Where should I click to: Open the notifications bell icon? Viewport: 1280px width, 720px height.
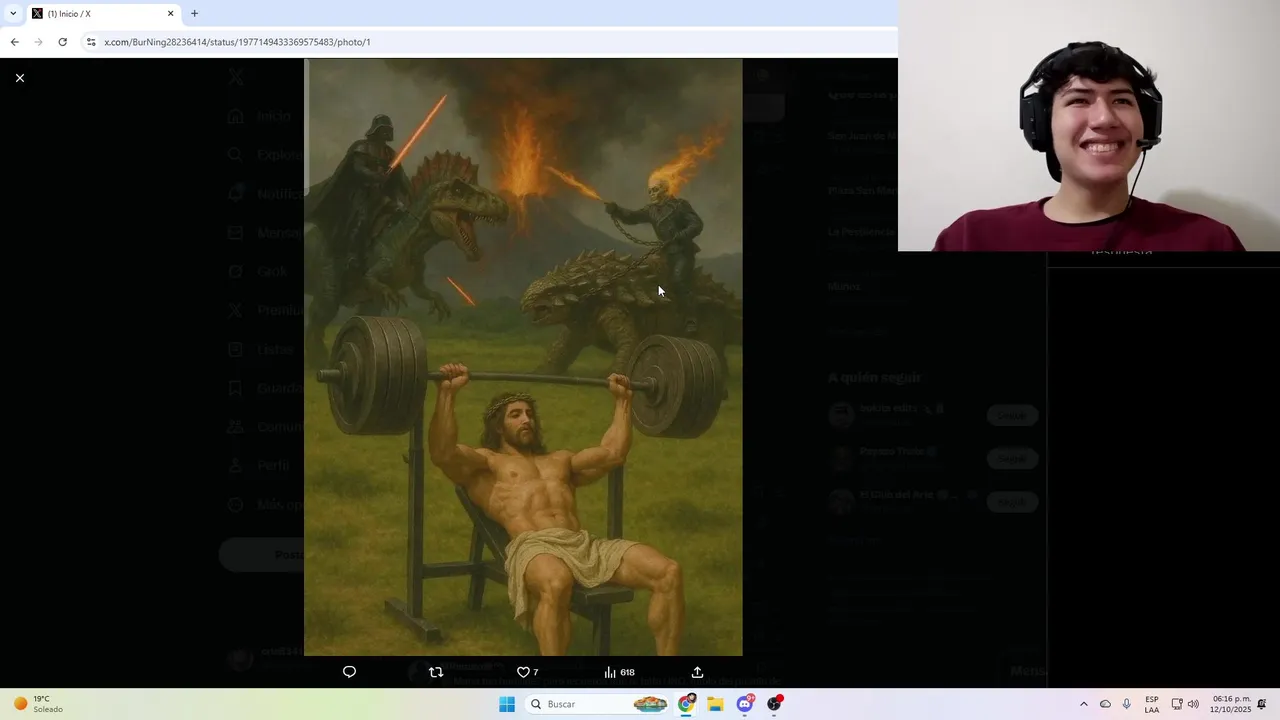click(x=1262, y=704)
